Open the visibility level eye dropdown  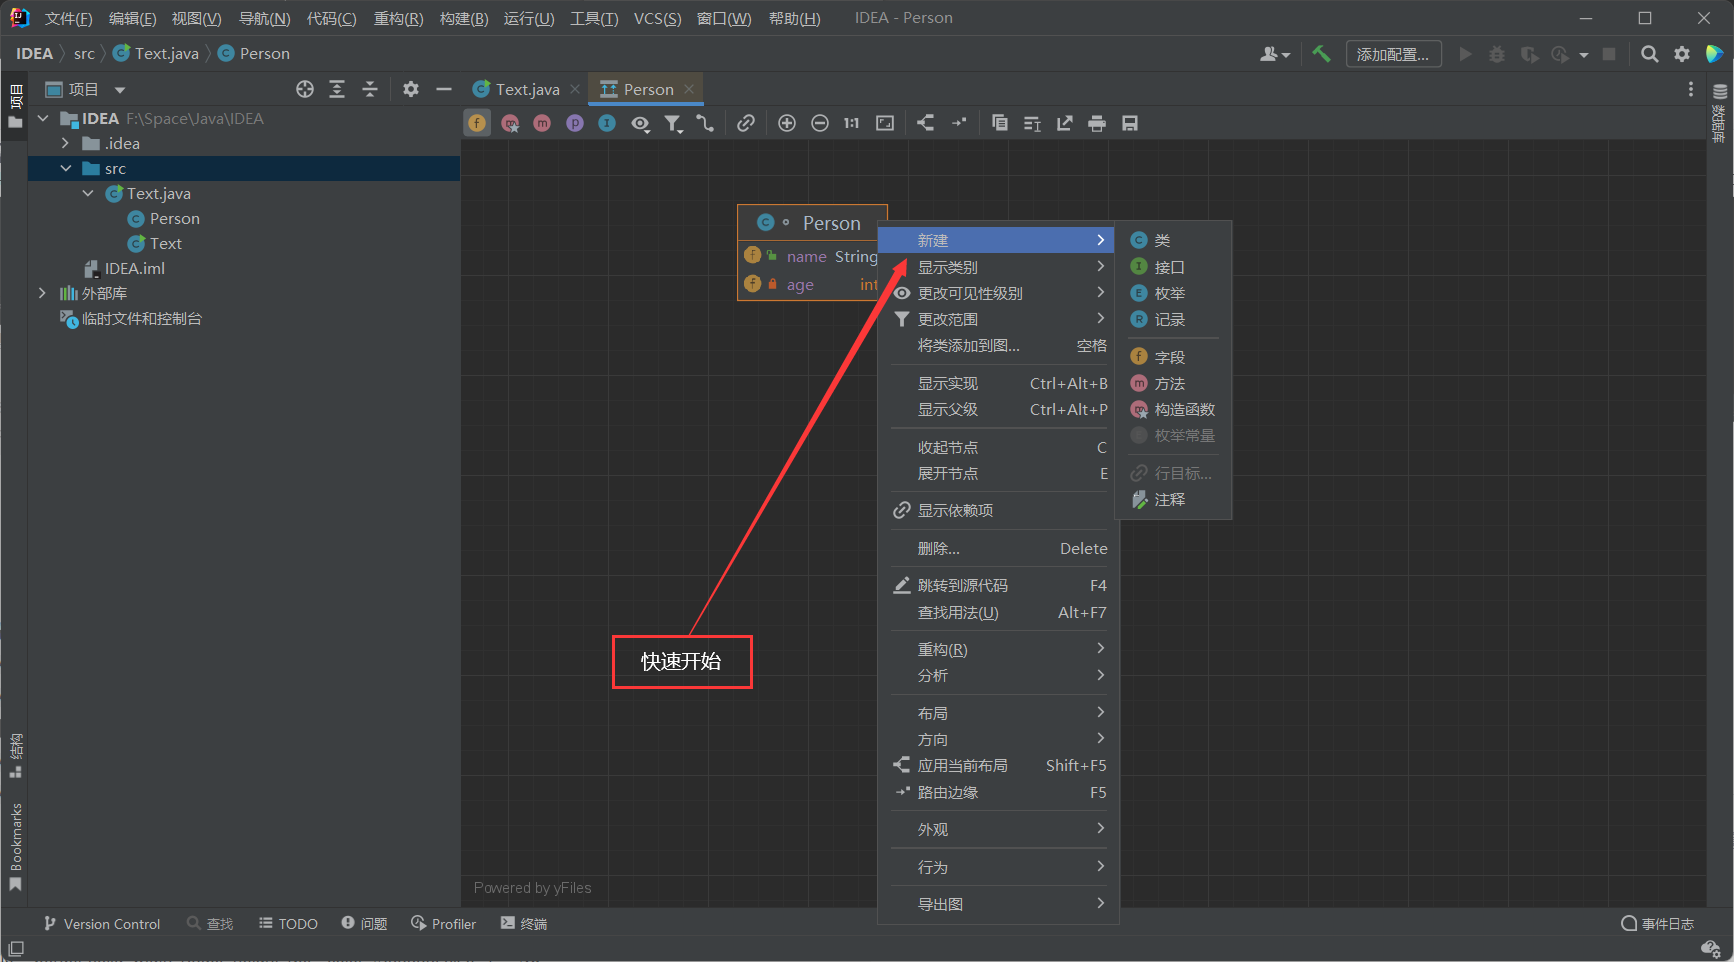pos(640,123)
